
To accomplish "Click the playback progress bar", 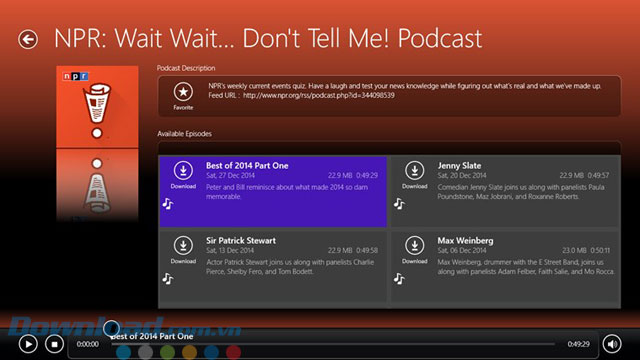I will coord(333,344).
